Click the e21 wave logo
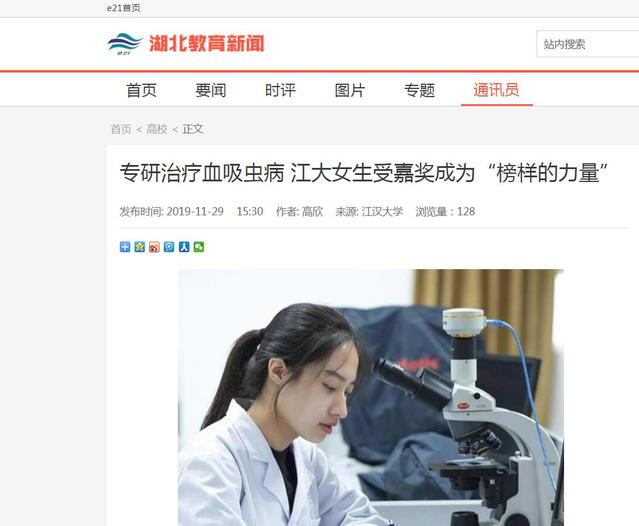Image resolution: width=639 pixels, height=526 pixels. pyautogui.click(x=125, y=44)
